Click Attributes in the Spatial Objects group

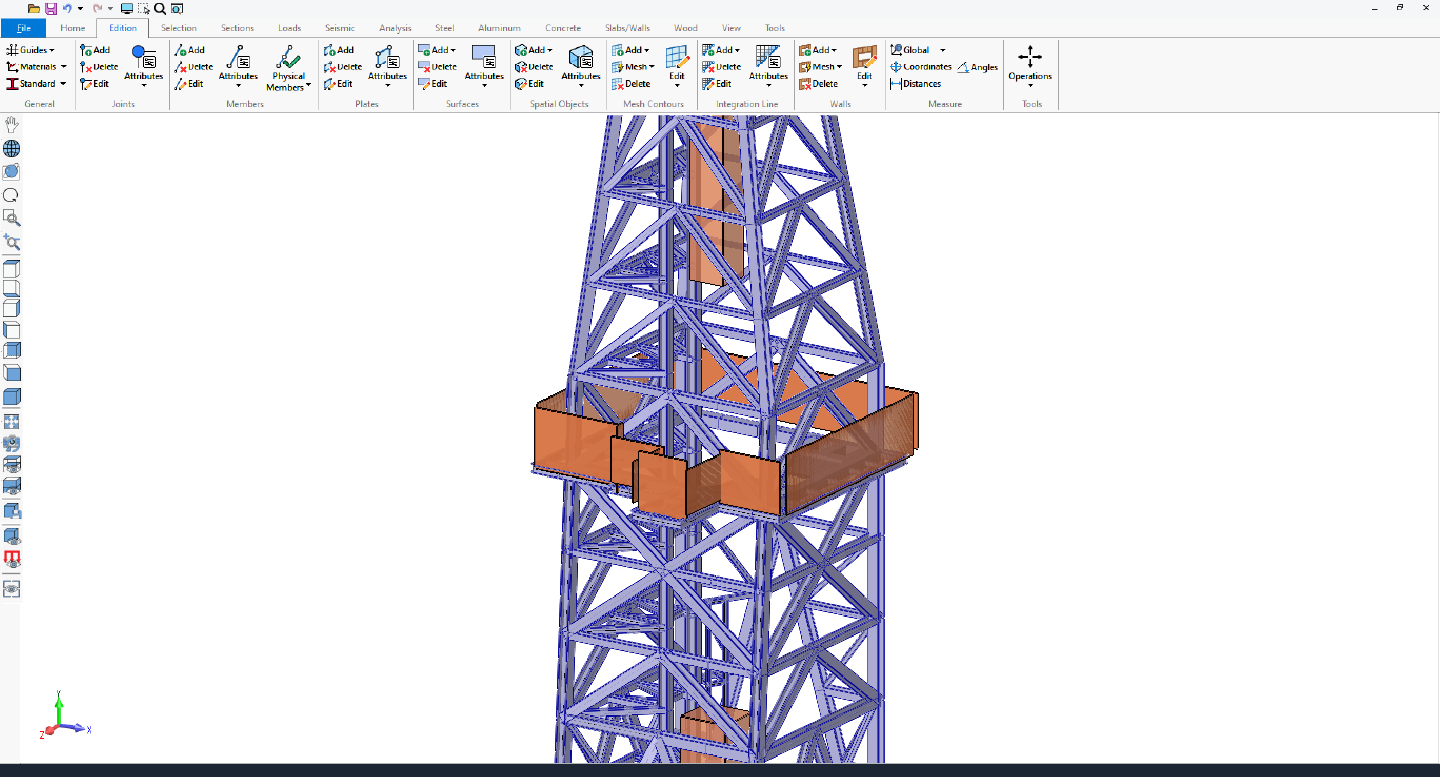pyautogui.click(x=580, y=72)
